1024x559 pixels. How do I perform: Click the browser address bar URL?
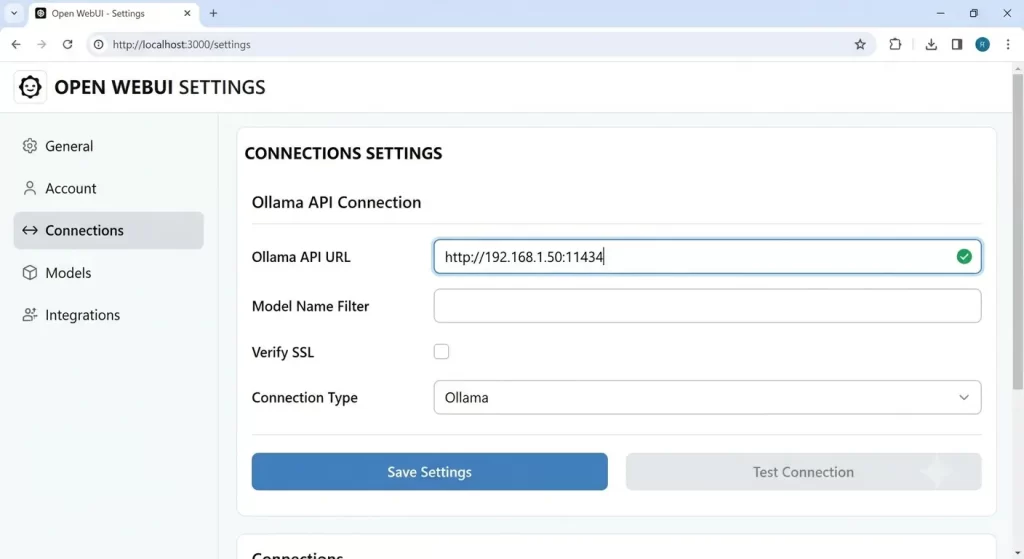(x=182, y=44)
